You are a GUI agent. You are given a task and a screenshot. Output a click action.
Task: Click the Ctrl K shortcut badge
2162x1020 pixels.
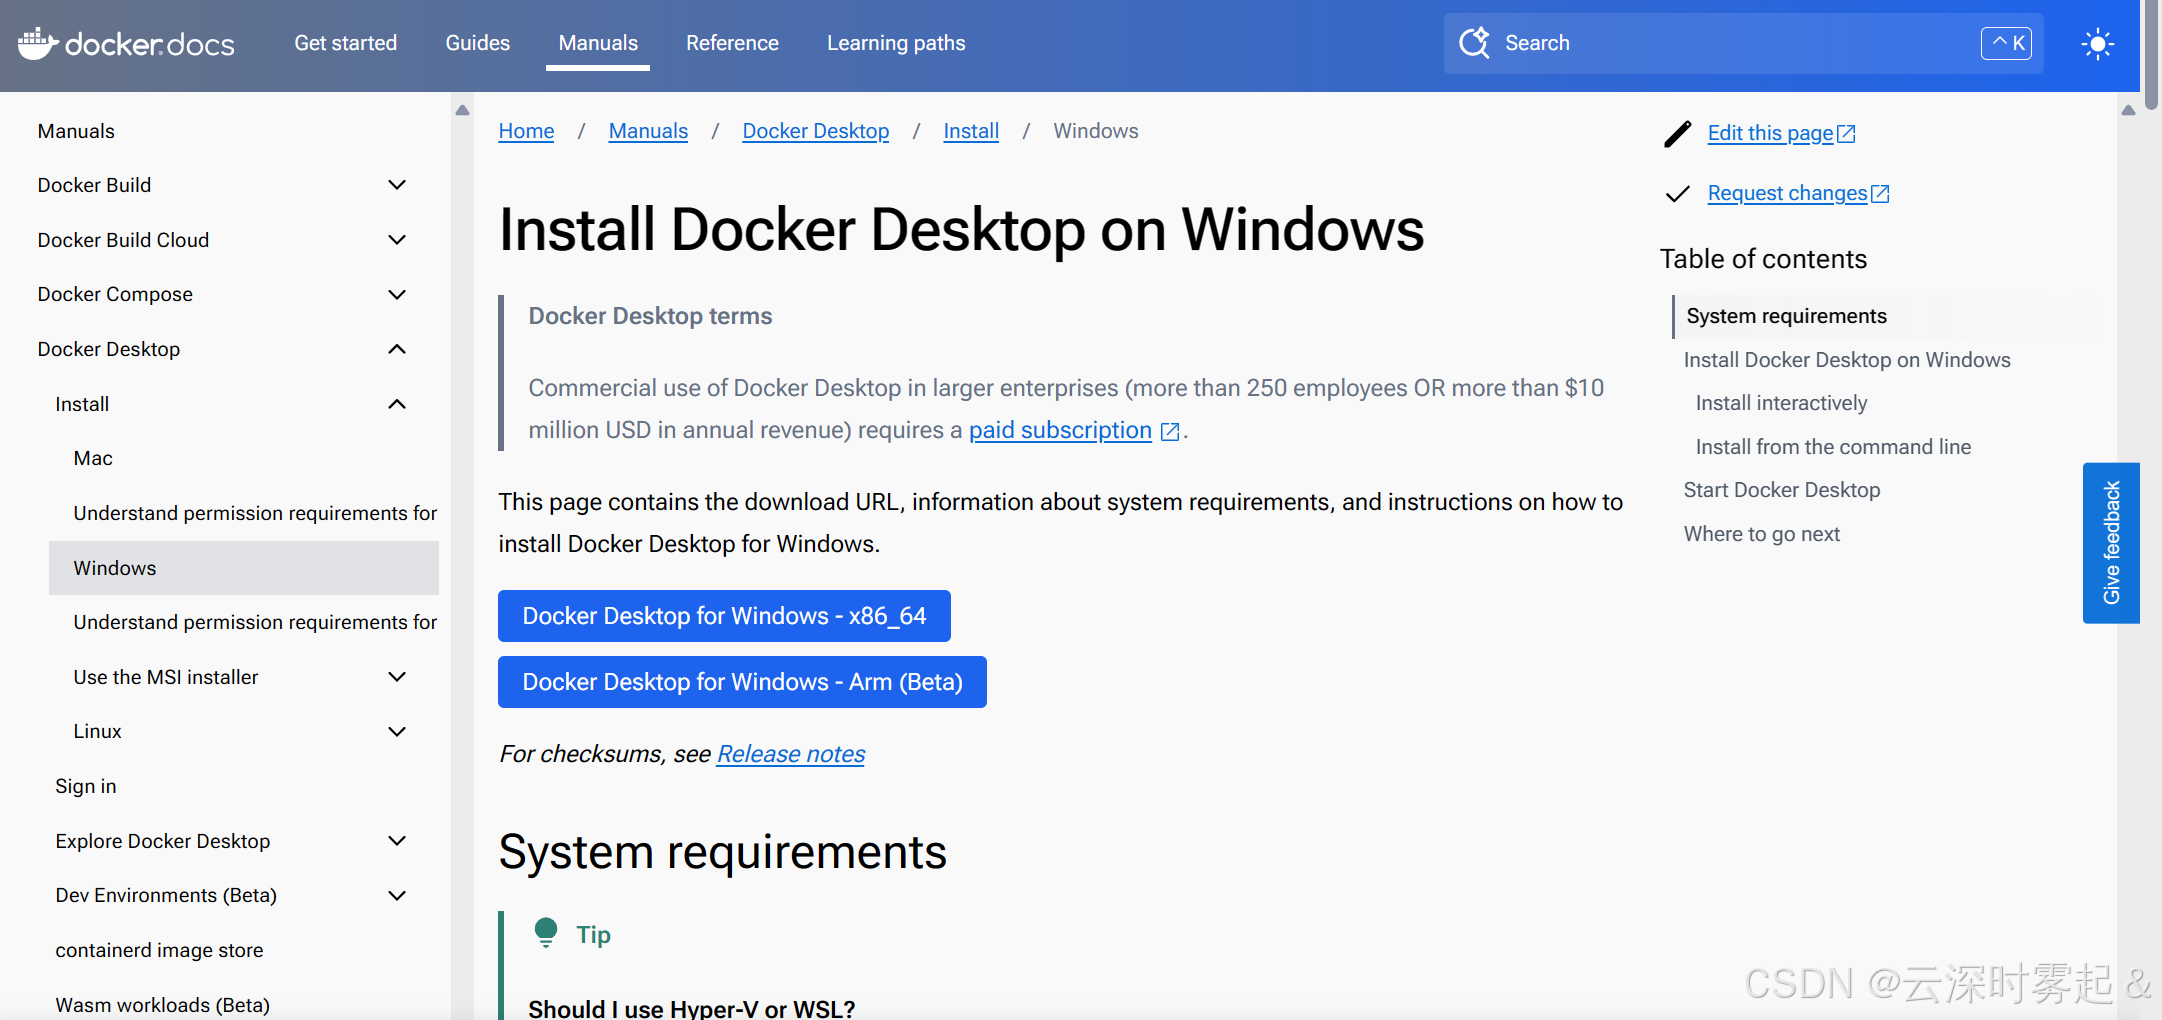coord(2007,43)
